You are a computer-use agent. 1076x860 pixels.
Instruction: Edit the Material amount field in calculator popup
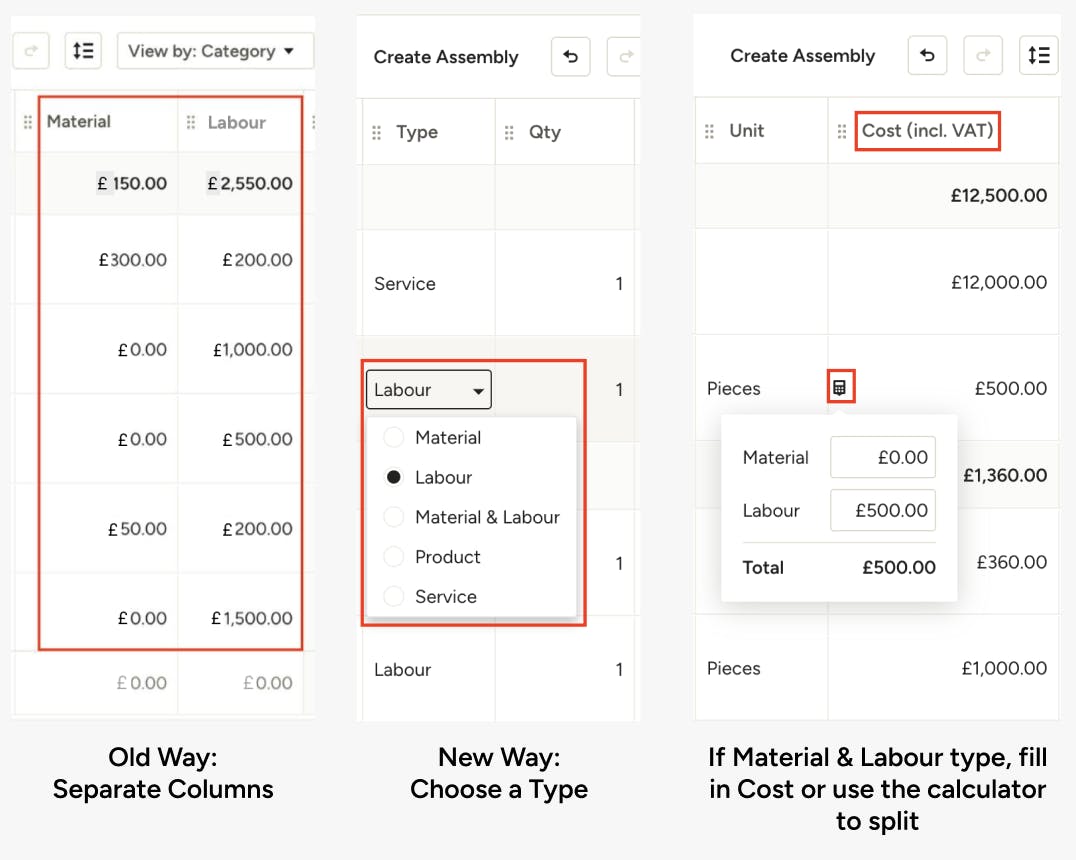(882, 457)
